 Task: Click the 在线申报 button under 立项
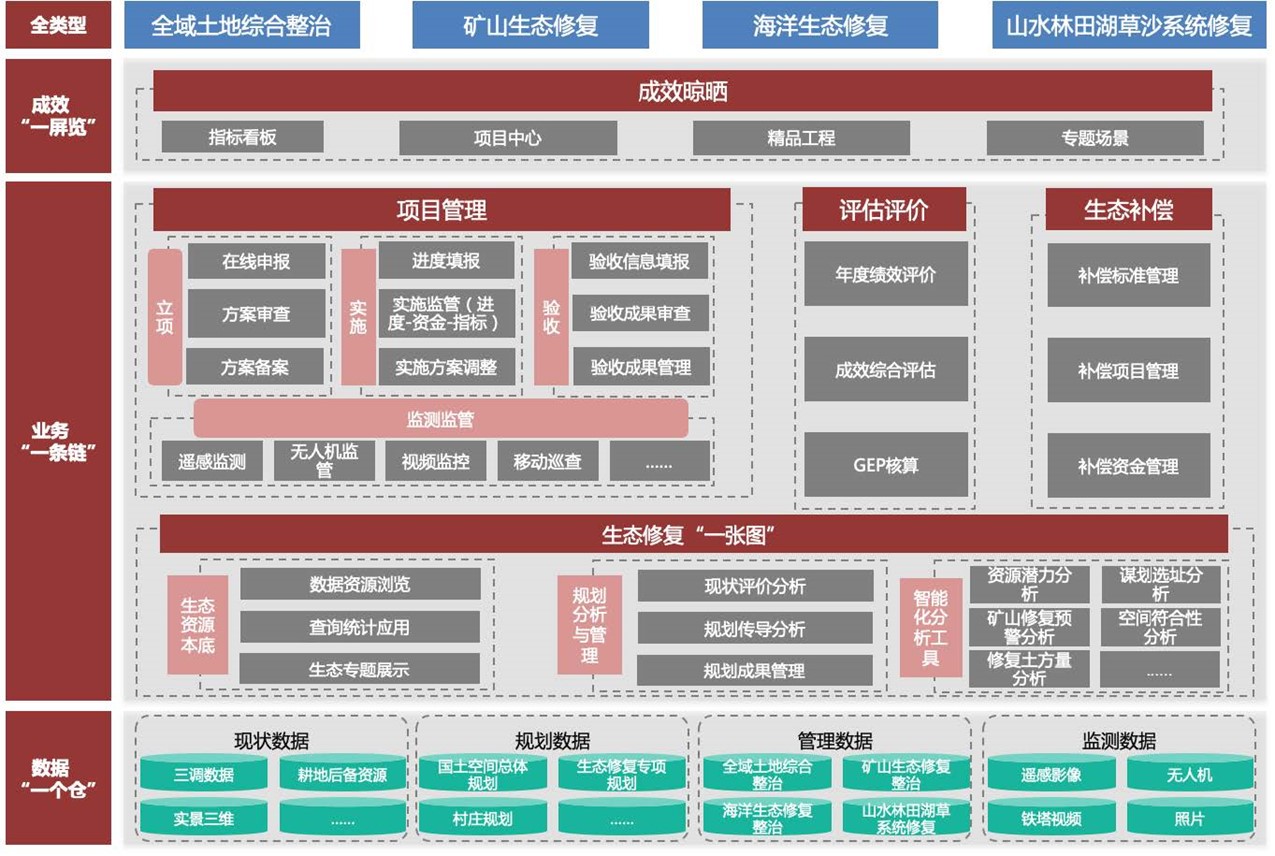pyautogui.click(x=256, y=261)
